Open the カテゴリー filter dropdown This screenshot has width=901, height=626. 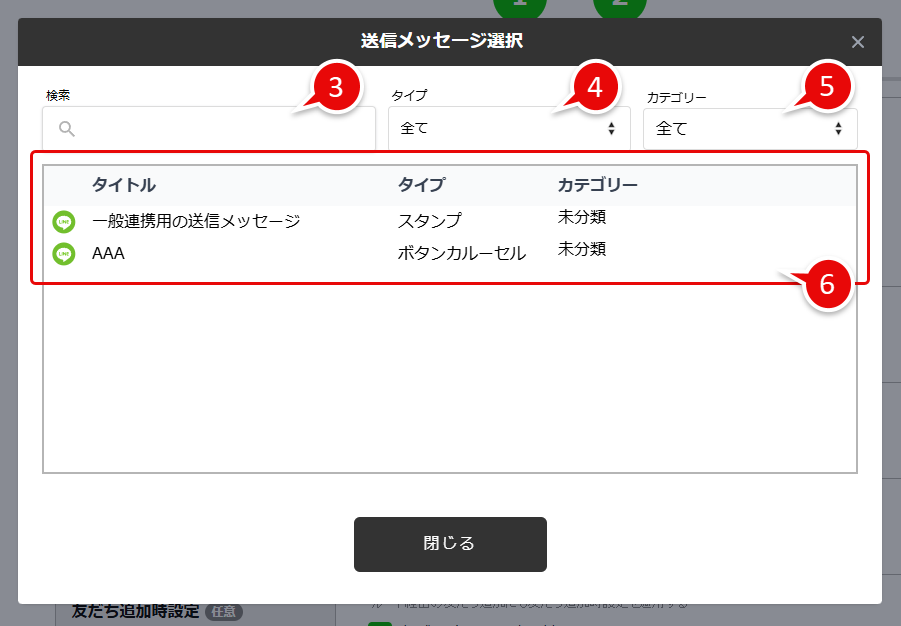point(749,129)
